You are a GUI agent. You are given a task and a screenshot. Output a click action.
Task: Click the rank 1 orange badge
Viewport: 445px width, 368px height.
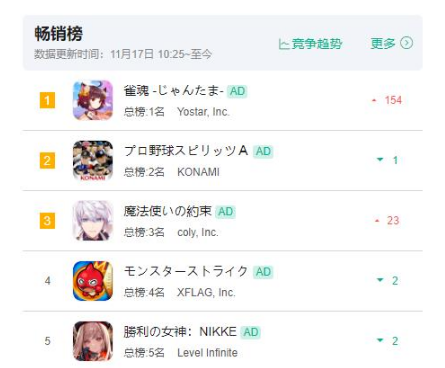[47, 100]
